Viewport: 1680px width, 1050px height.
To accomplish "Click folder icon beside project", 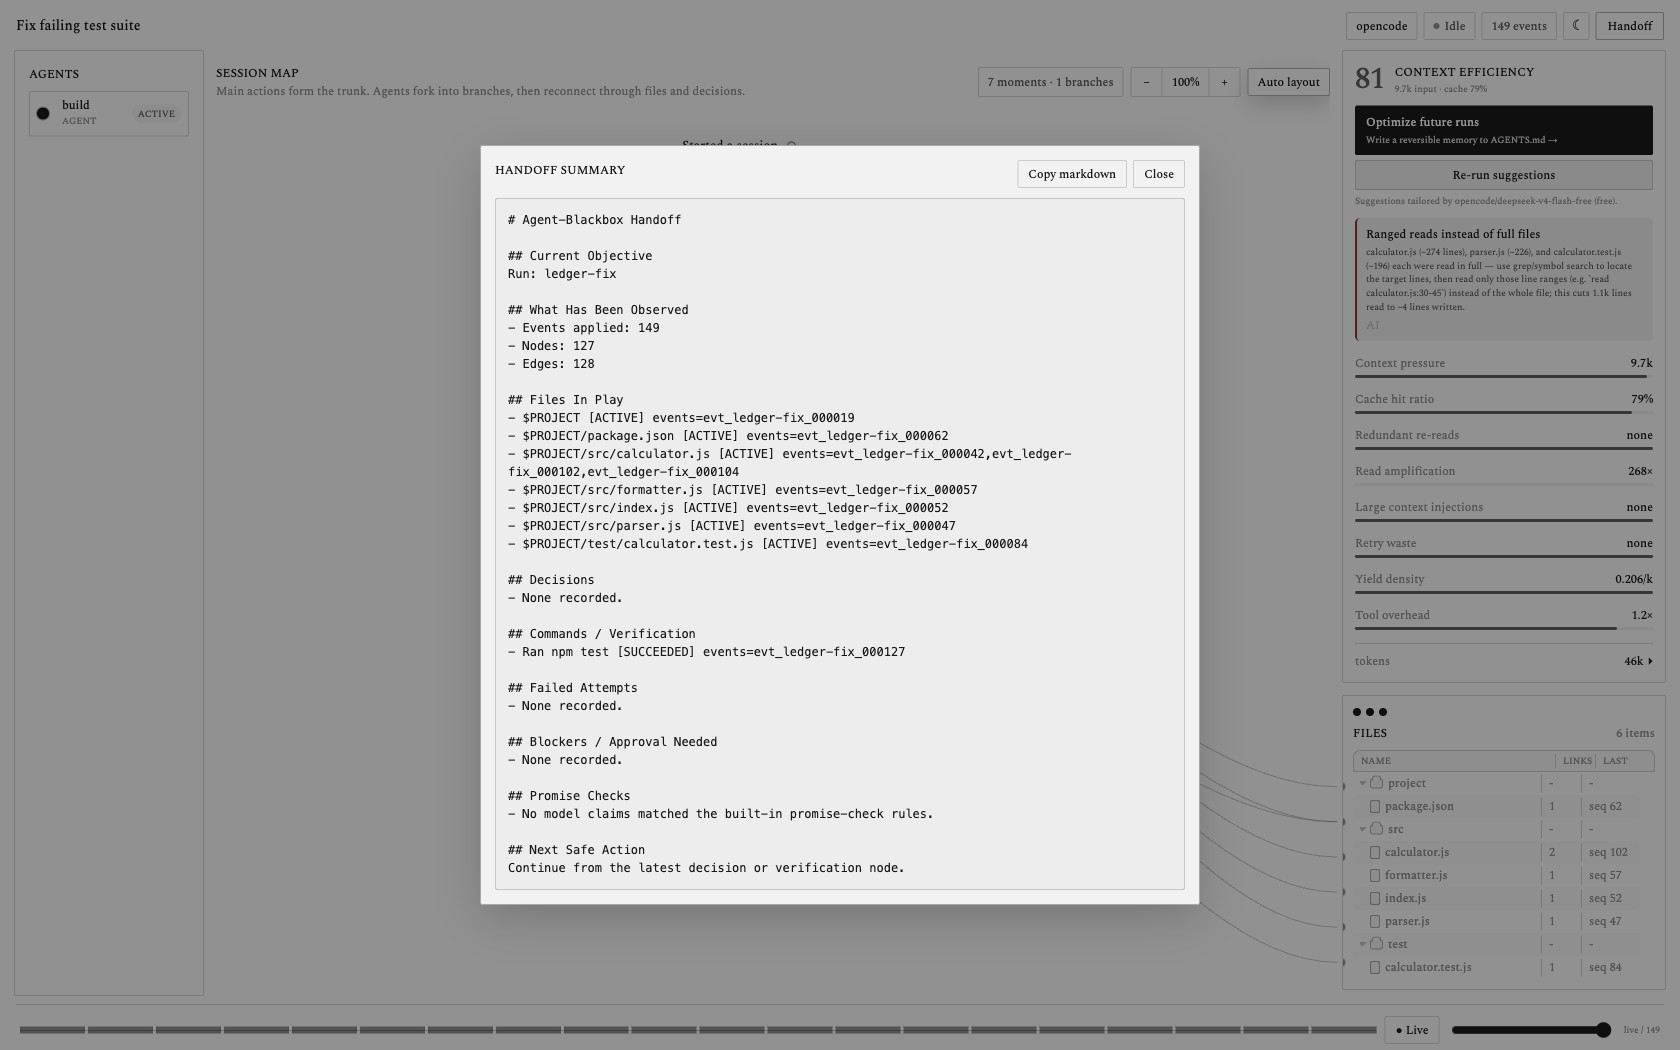I will point(1377,783).
